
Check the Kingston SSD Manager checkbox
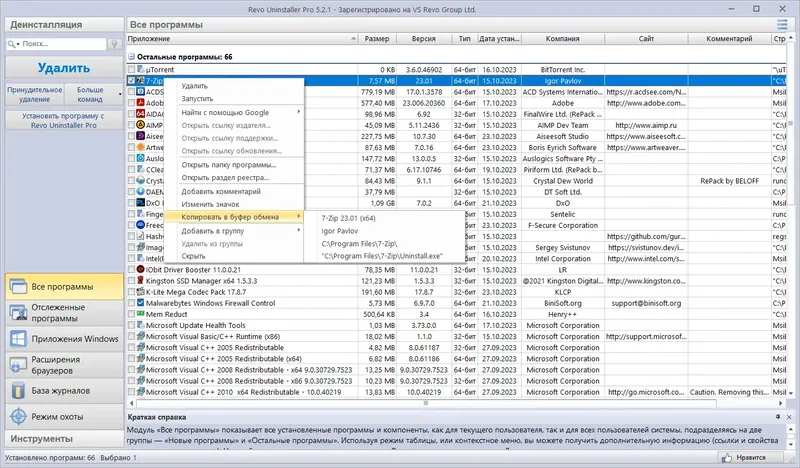132,281
